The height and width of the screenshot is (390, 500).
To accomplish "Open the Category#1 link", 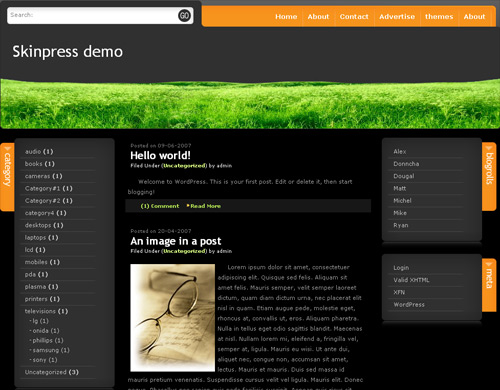I will click(43, 189).
